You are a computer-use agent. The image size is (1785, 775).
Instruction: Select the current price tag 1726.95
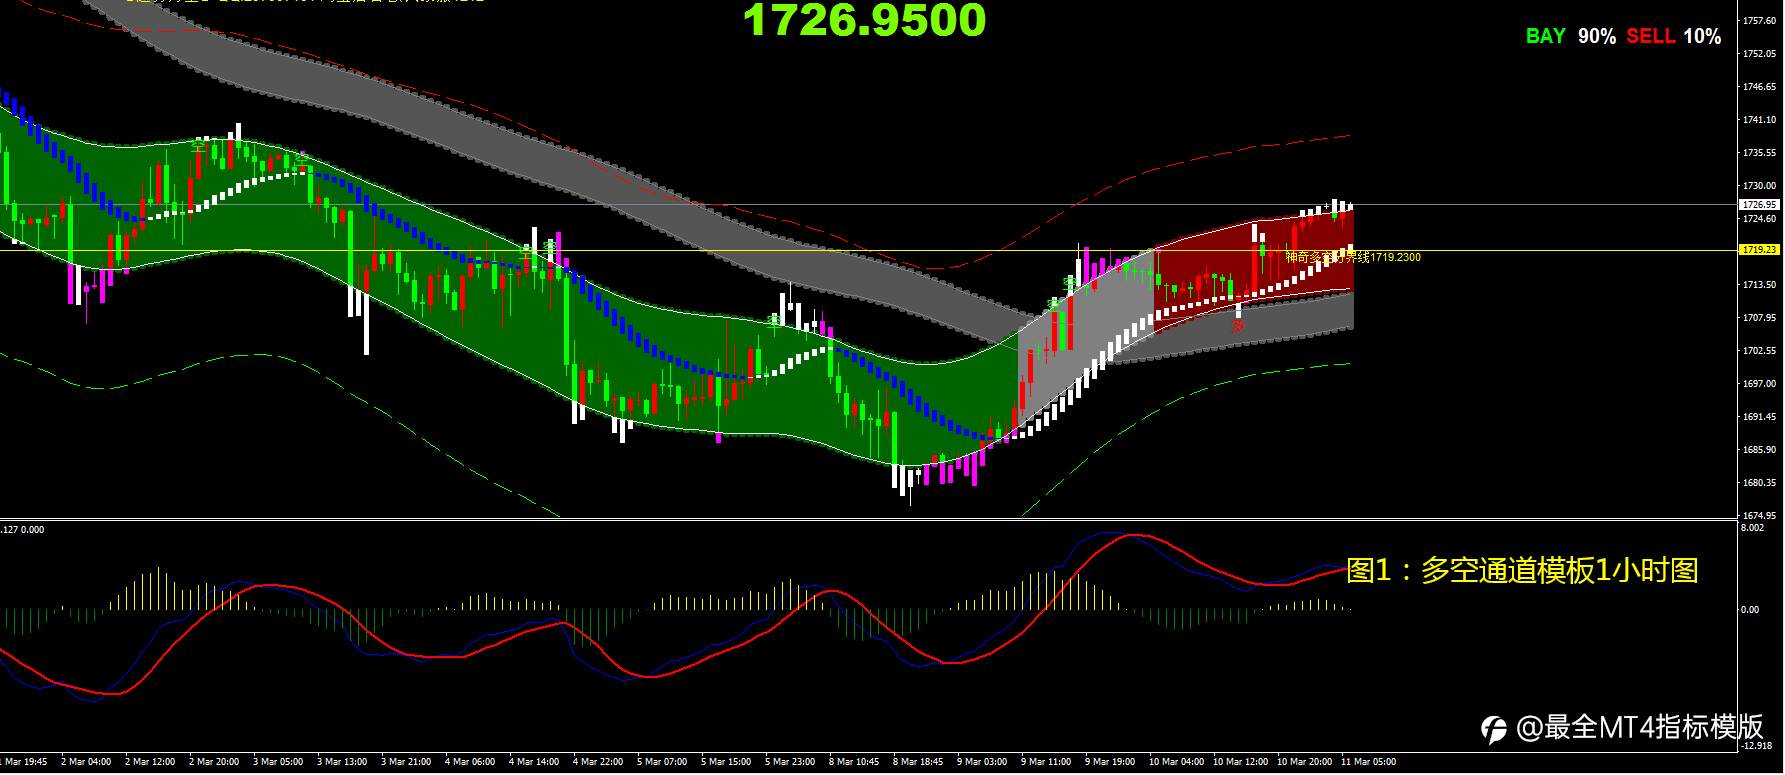tap(1759, 204)
